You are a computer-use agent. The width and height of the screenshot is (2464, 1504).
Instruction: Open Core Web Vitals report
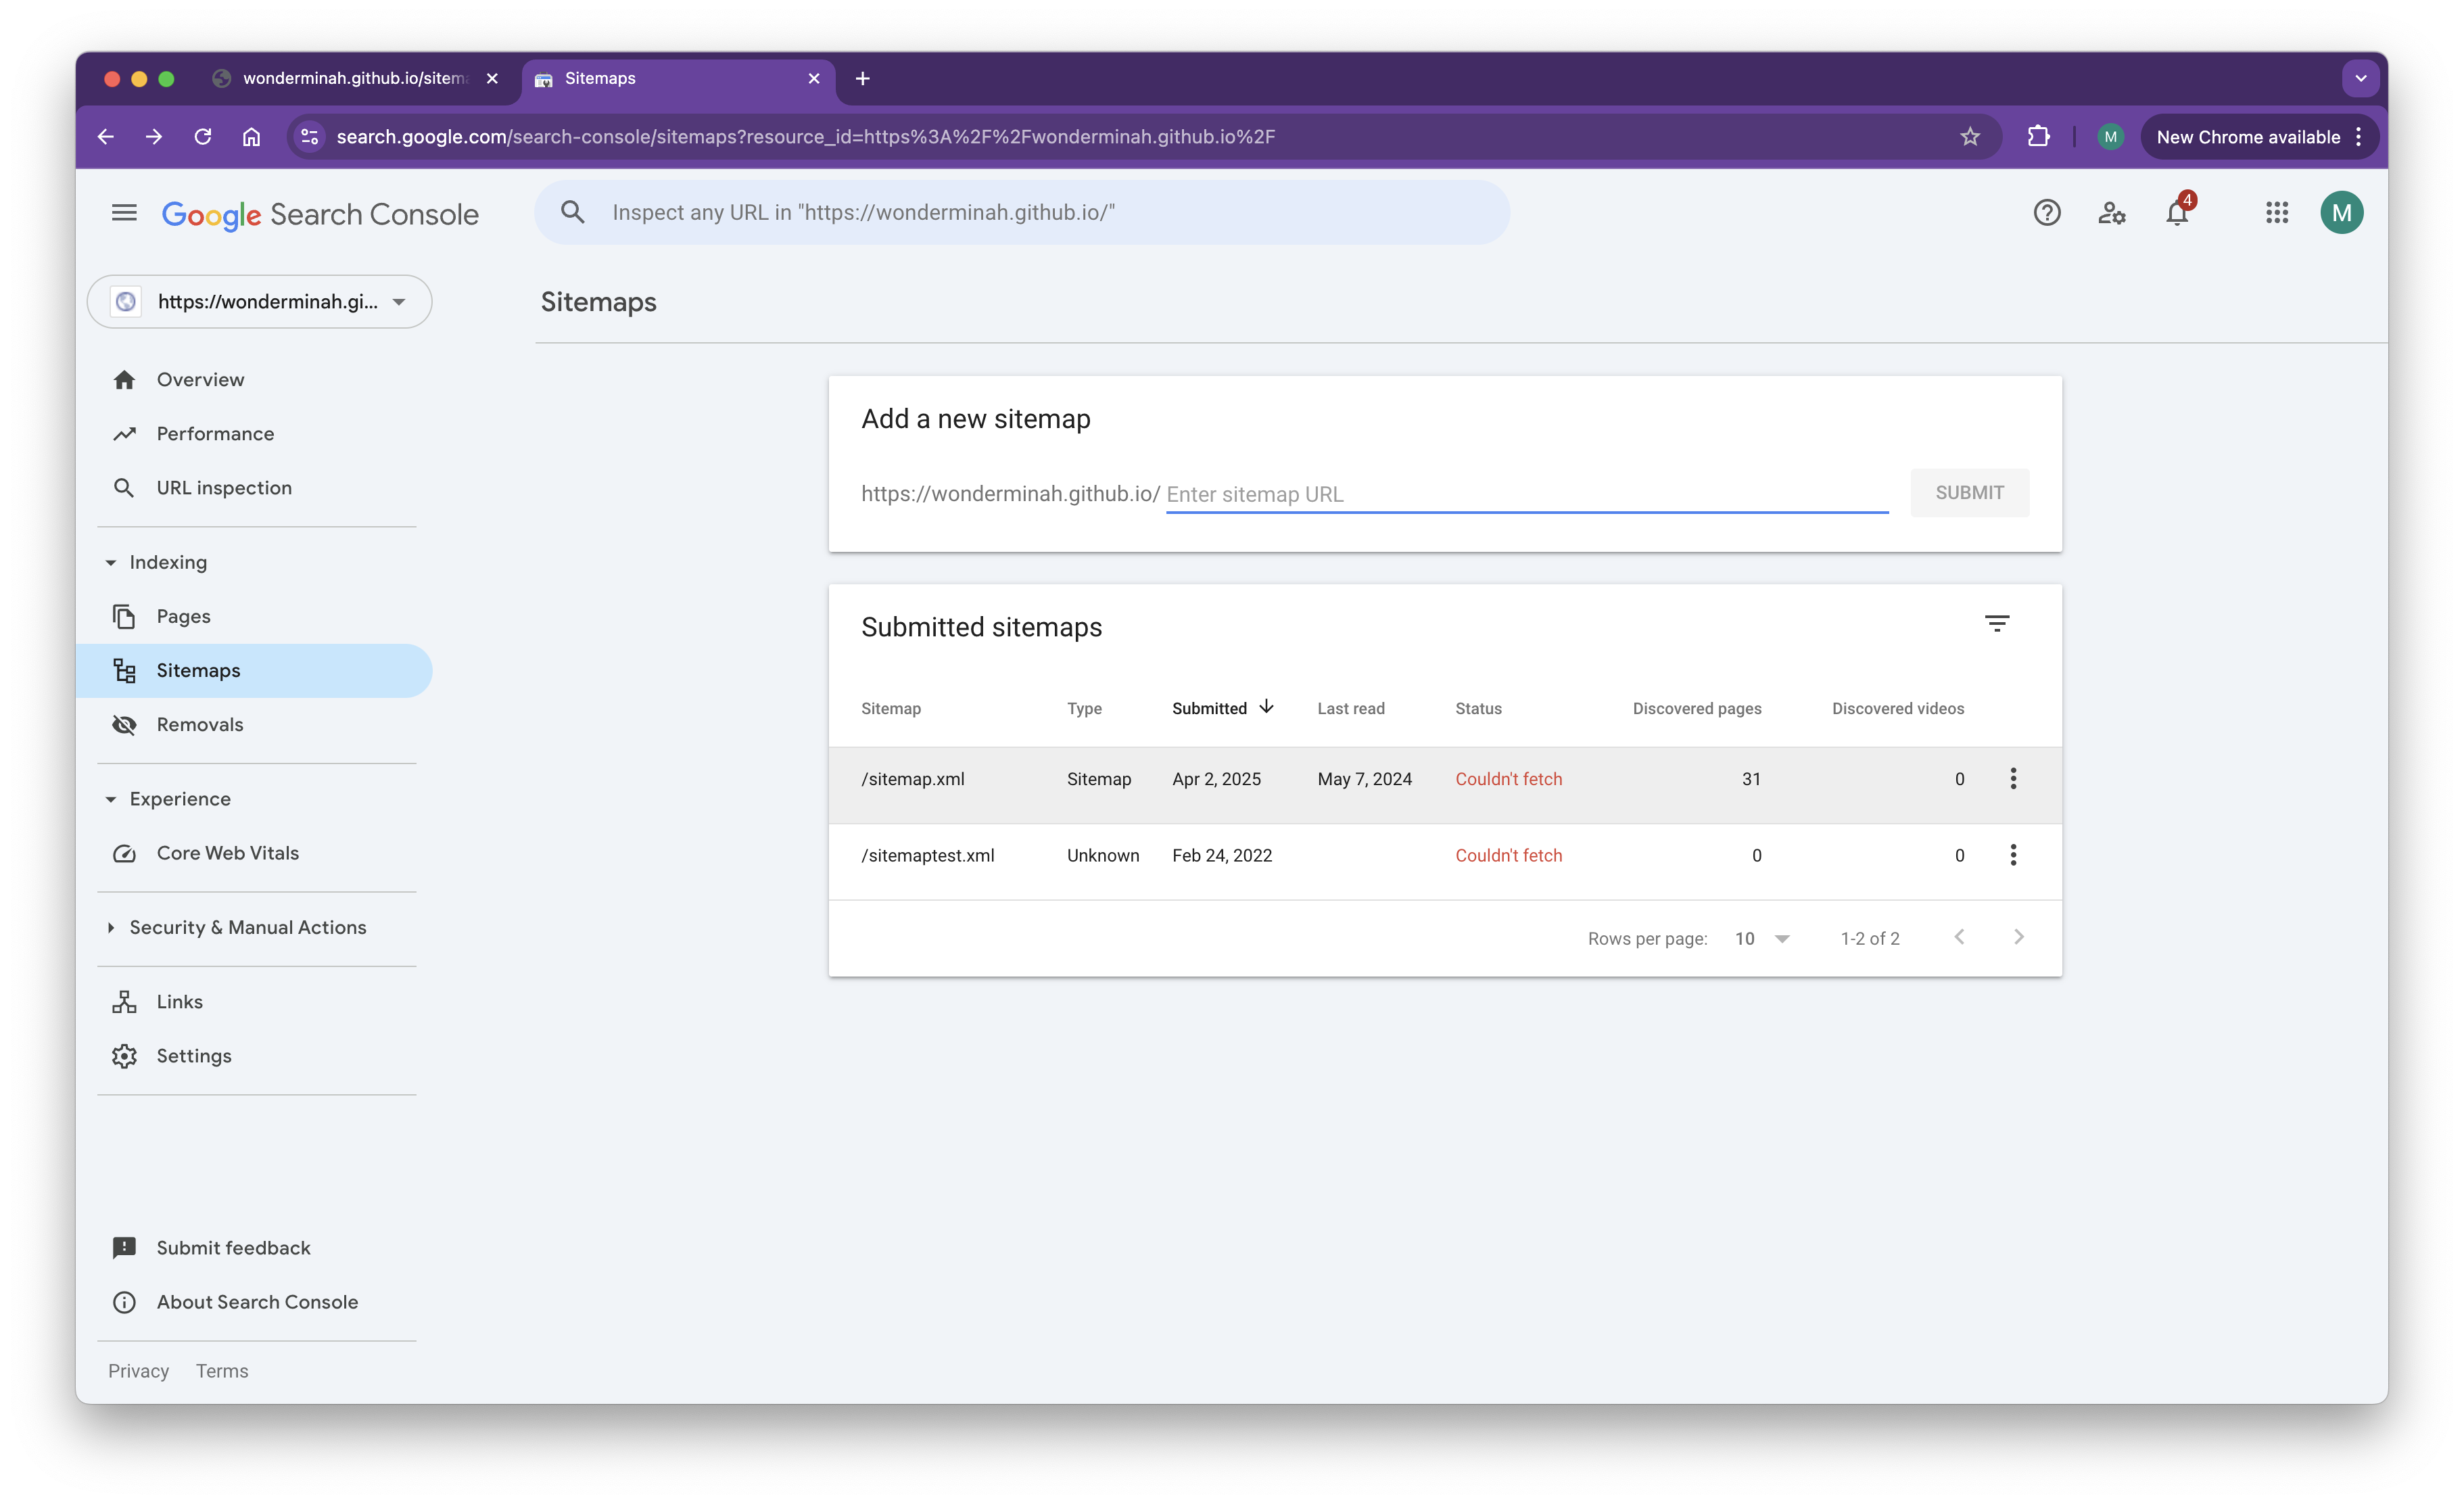pos(227,853)
